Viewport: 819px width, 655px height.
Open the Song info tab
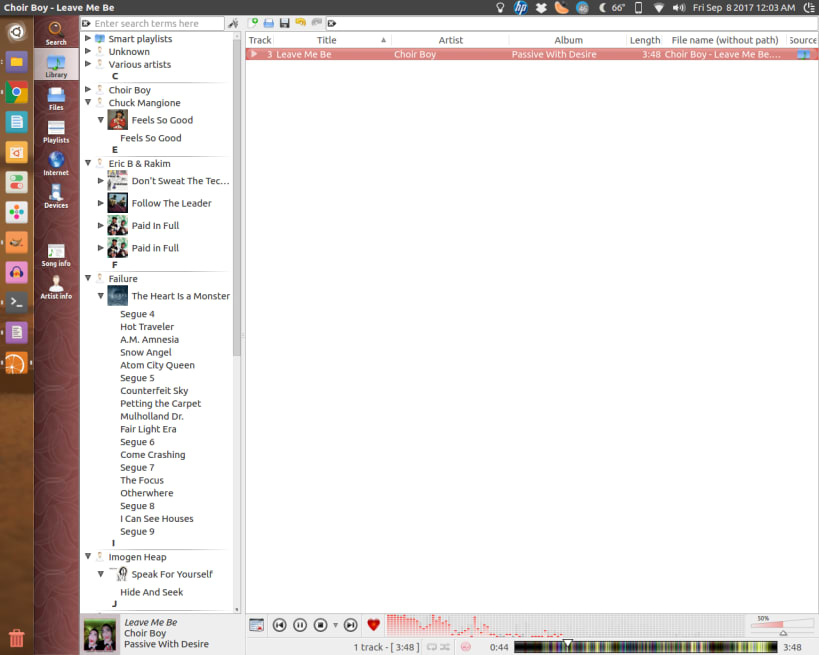(56, 255)
